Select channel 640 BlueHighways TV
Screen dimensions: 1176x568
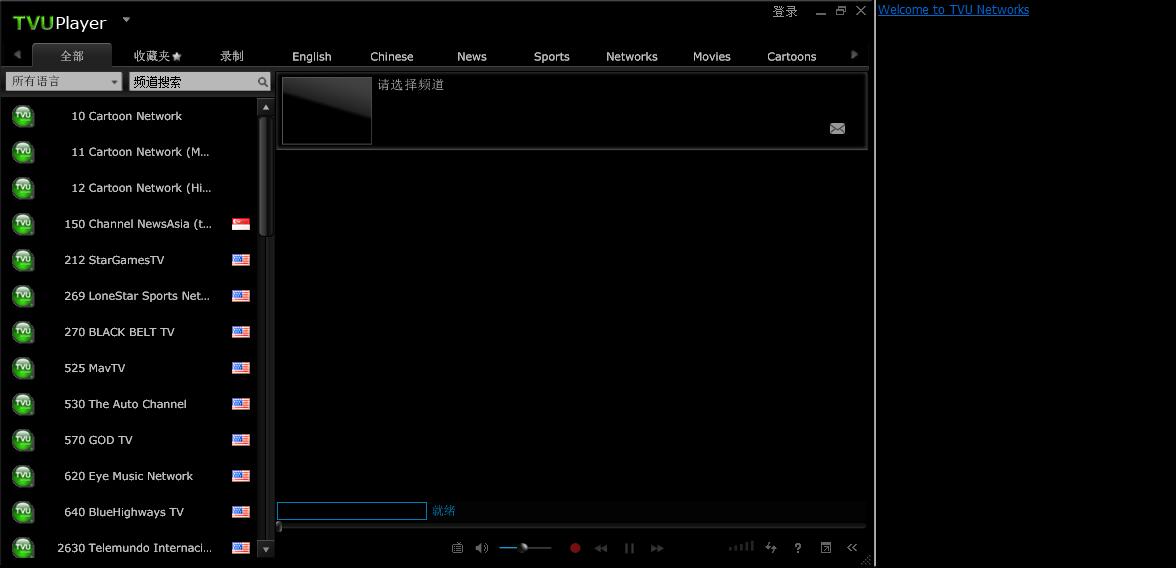(129, 512)
